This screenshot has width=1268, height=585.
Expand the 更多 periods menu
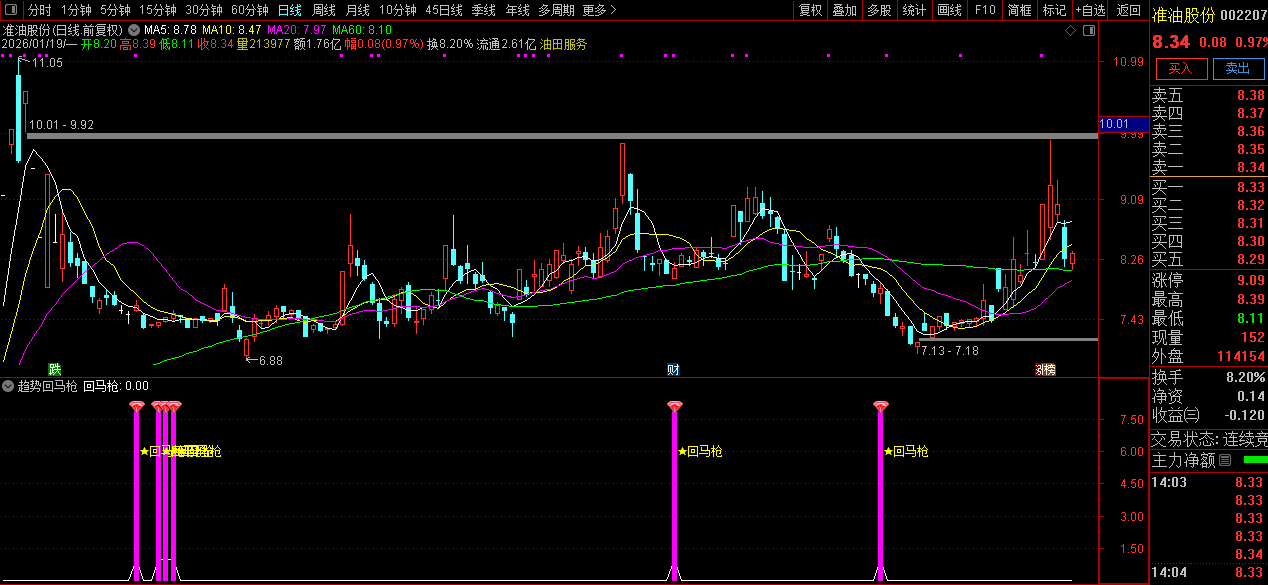click(599, 10)
